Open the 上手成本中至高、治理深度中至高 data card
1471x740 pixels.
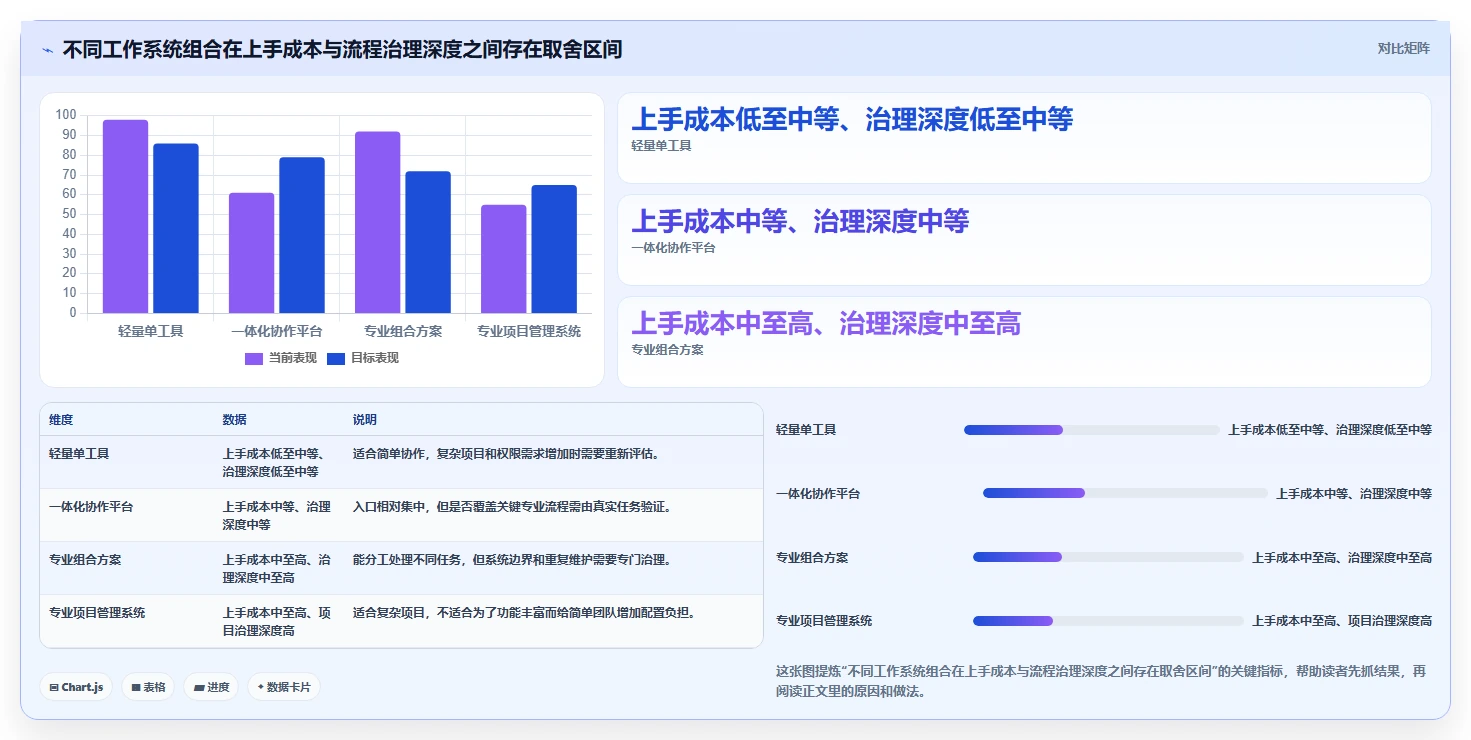coord(1024,342)
